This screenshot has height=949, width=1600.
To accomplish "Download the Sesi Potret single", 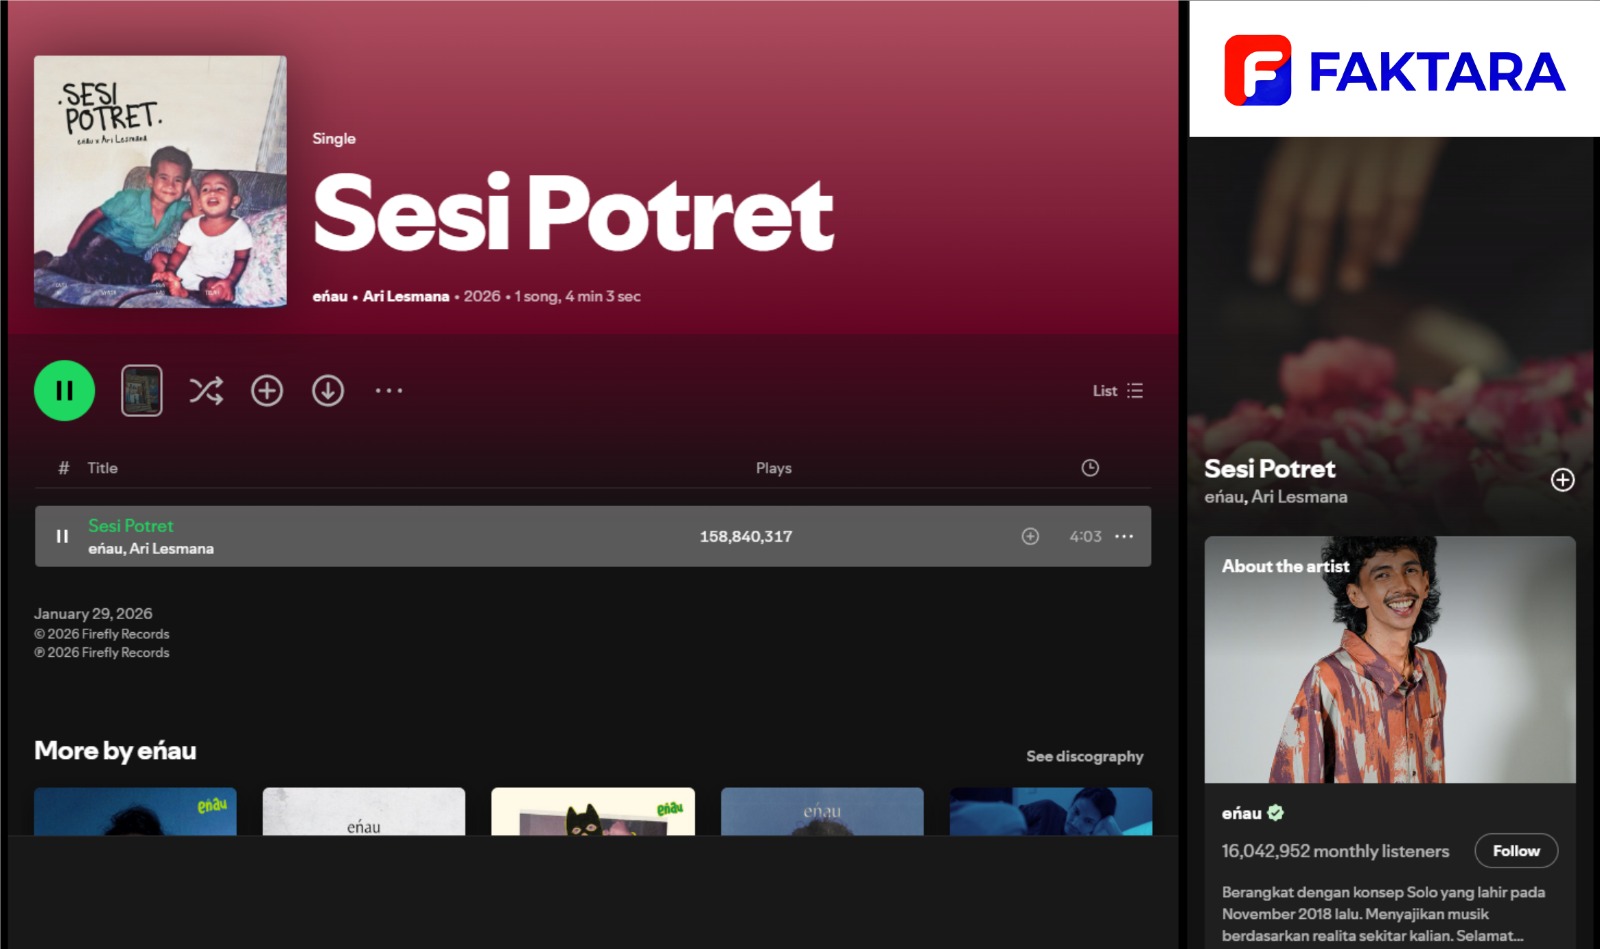I will click(x=328, y=391).
